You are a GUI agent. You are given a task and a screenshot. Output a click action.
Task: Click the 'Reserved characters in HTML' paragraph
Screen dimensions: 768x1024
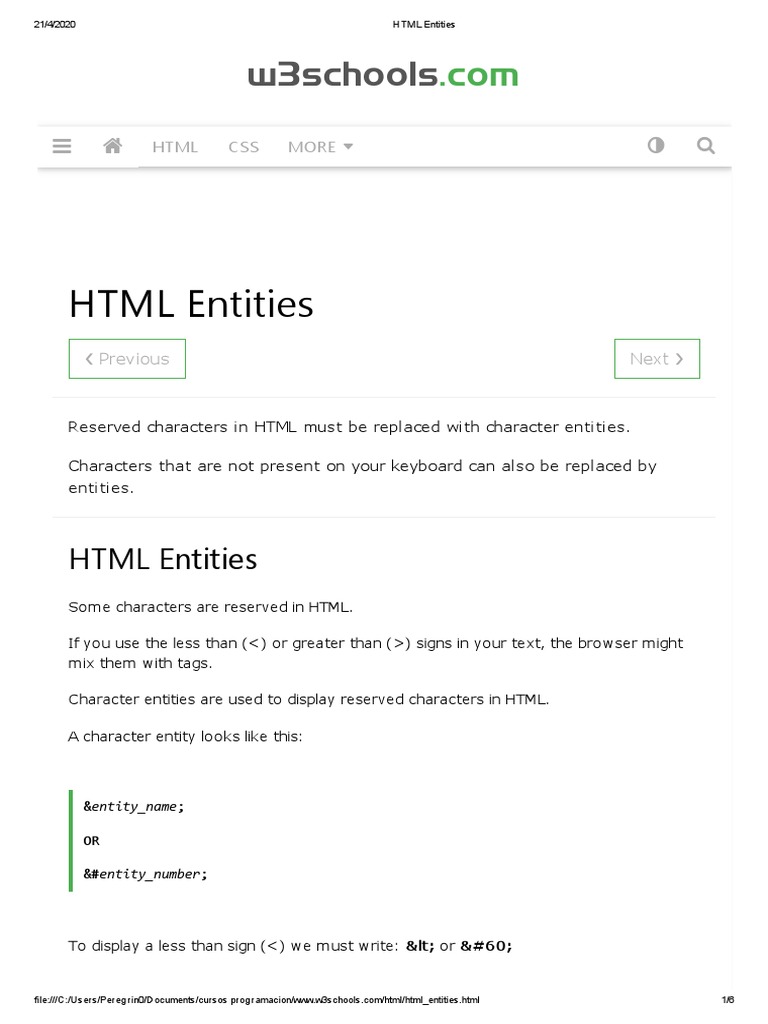tap(349, 427)
